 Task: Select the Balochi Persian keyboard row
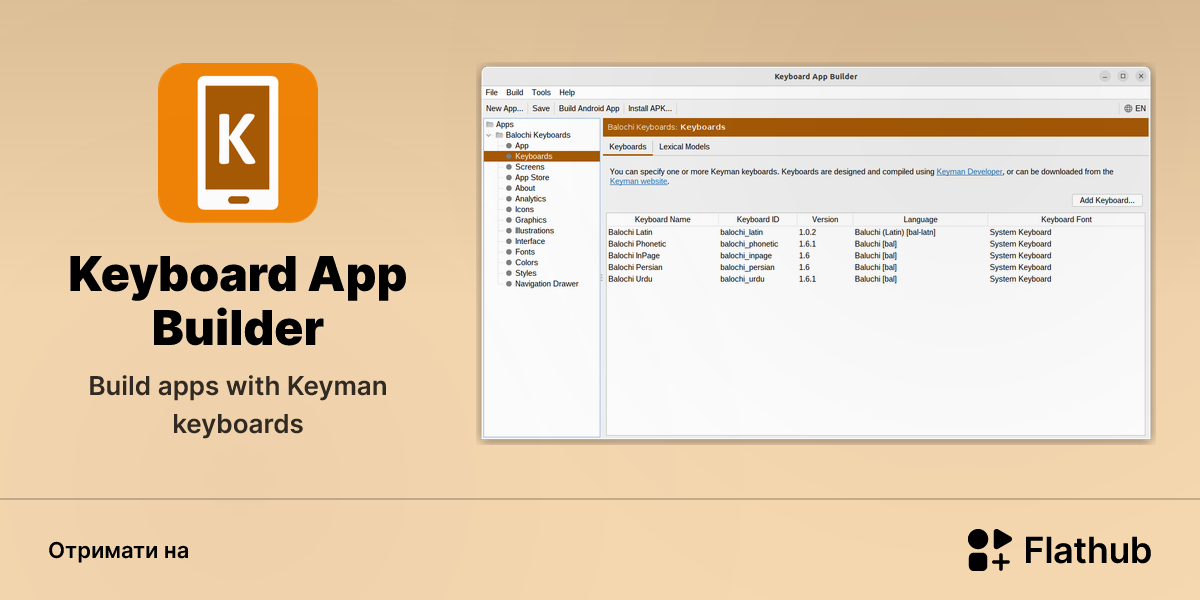point(875,267)
